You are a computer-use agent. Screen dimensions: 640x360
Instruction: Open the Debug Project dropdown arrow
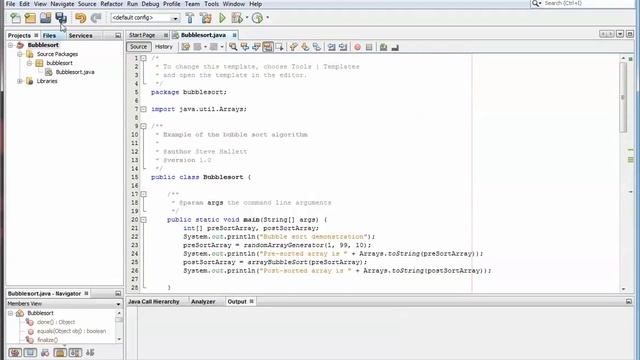(x=247, y=18)
